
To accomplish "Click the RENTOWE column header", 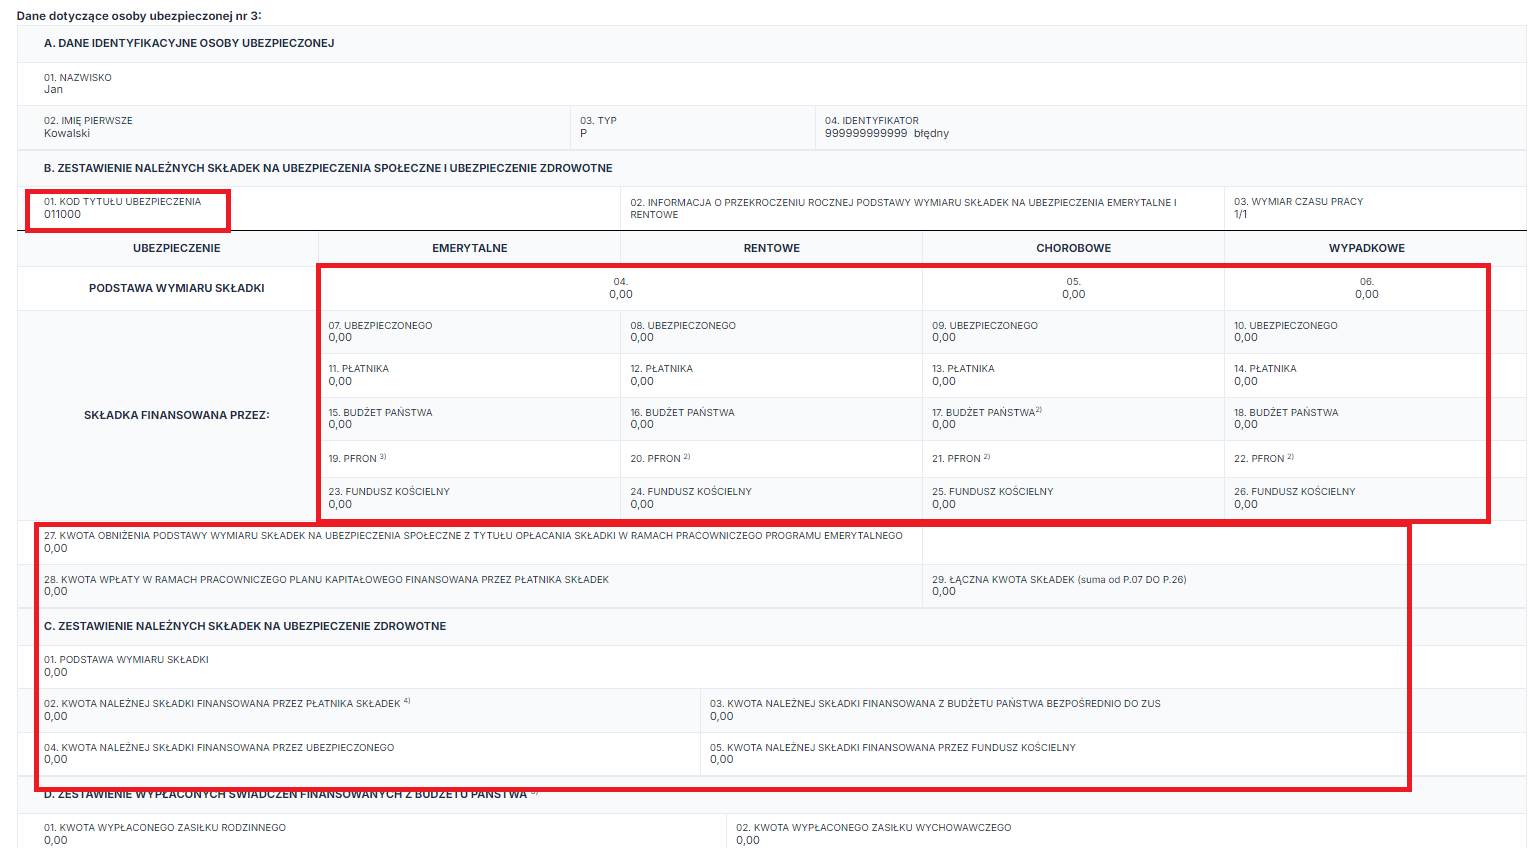I will point(771,248).
